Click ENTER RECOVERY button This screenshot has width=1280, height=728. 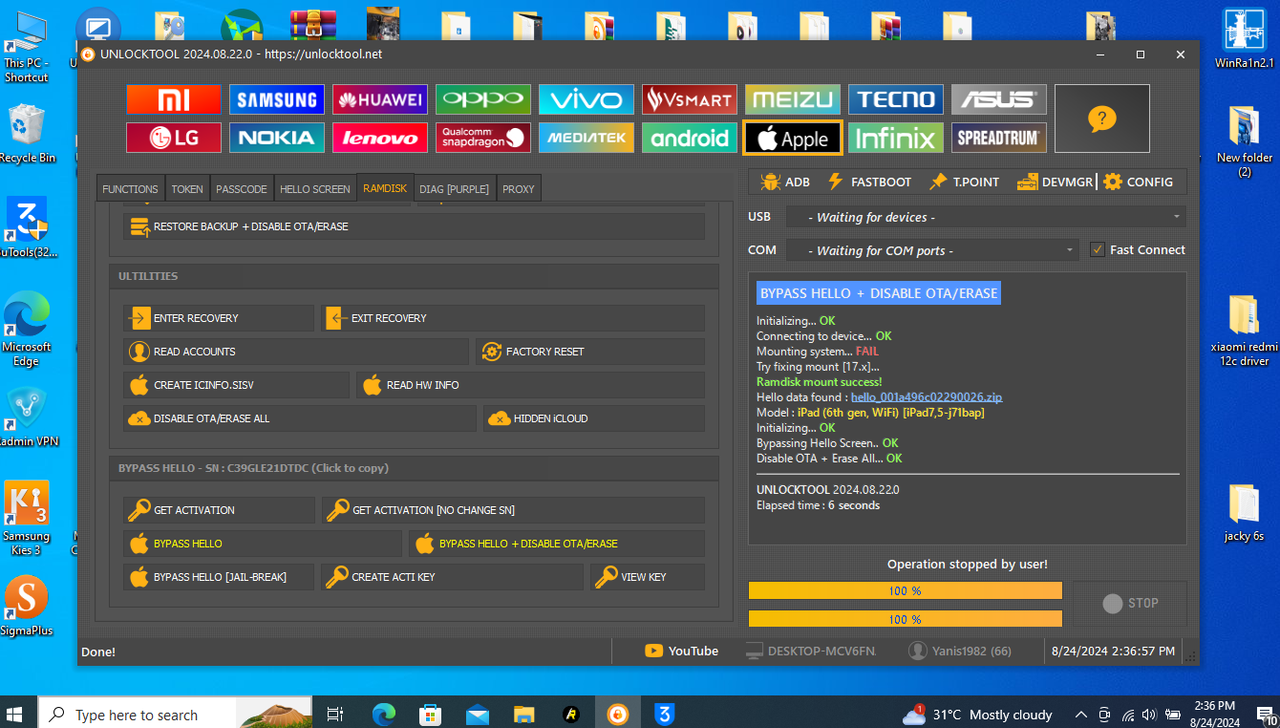(x=219, y=318)
